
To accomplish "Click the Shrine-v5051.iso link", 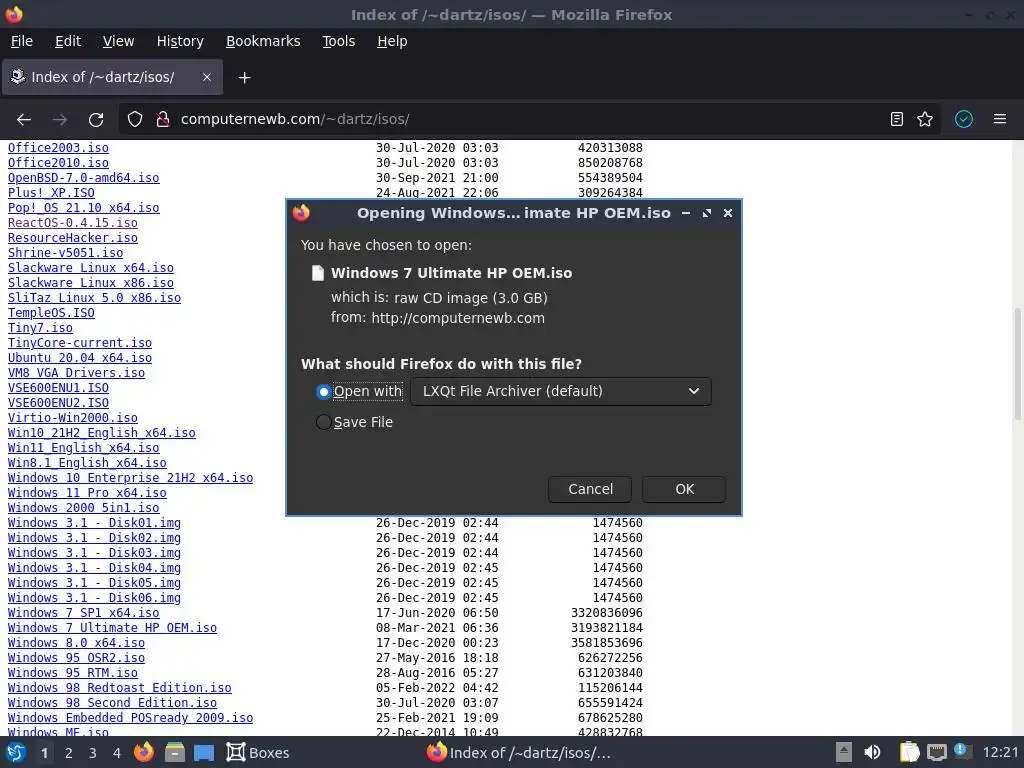I will click(x=65, y=253).
